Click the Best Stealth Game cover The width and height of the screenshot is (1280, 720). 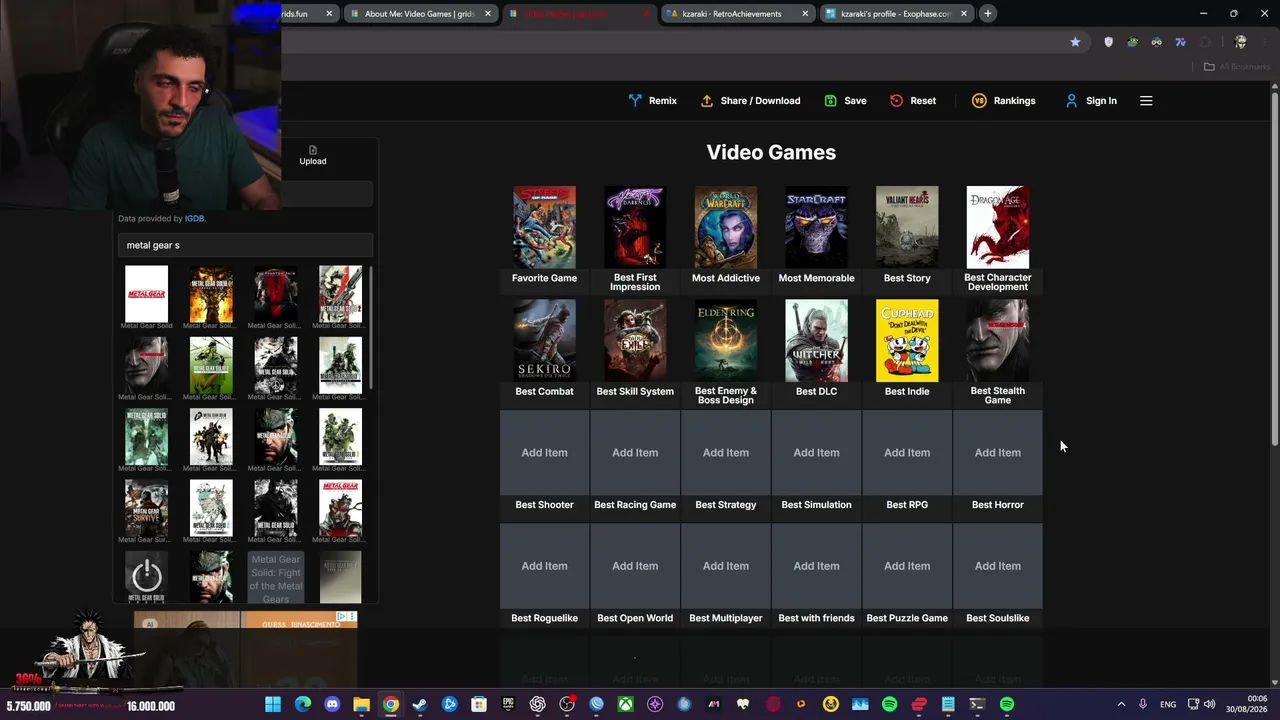[x=998, y=340]
